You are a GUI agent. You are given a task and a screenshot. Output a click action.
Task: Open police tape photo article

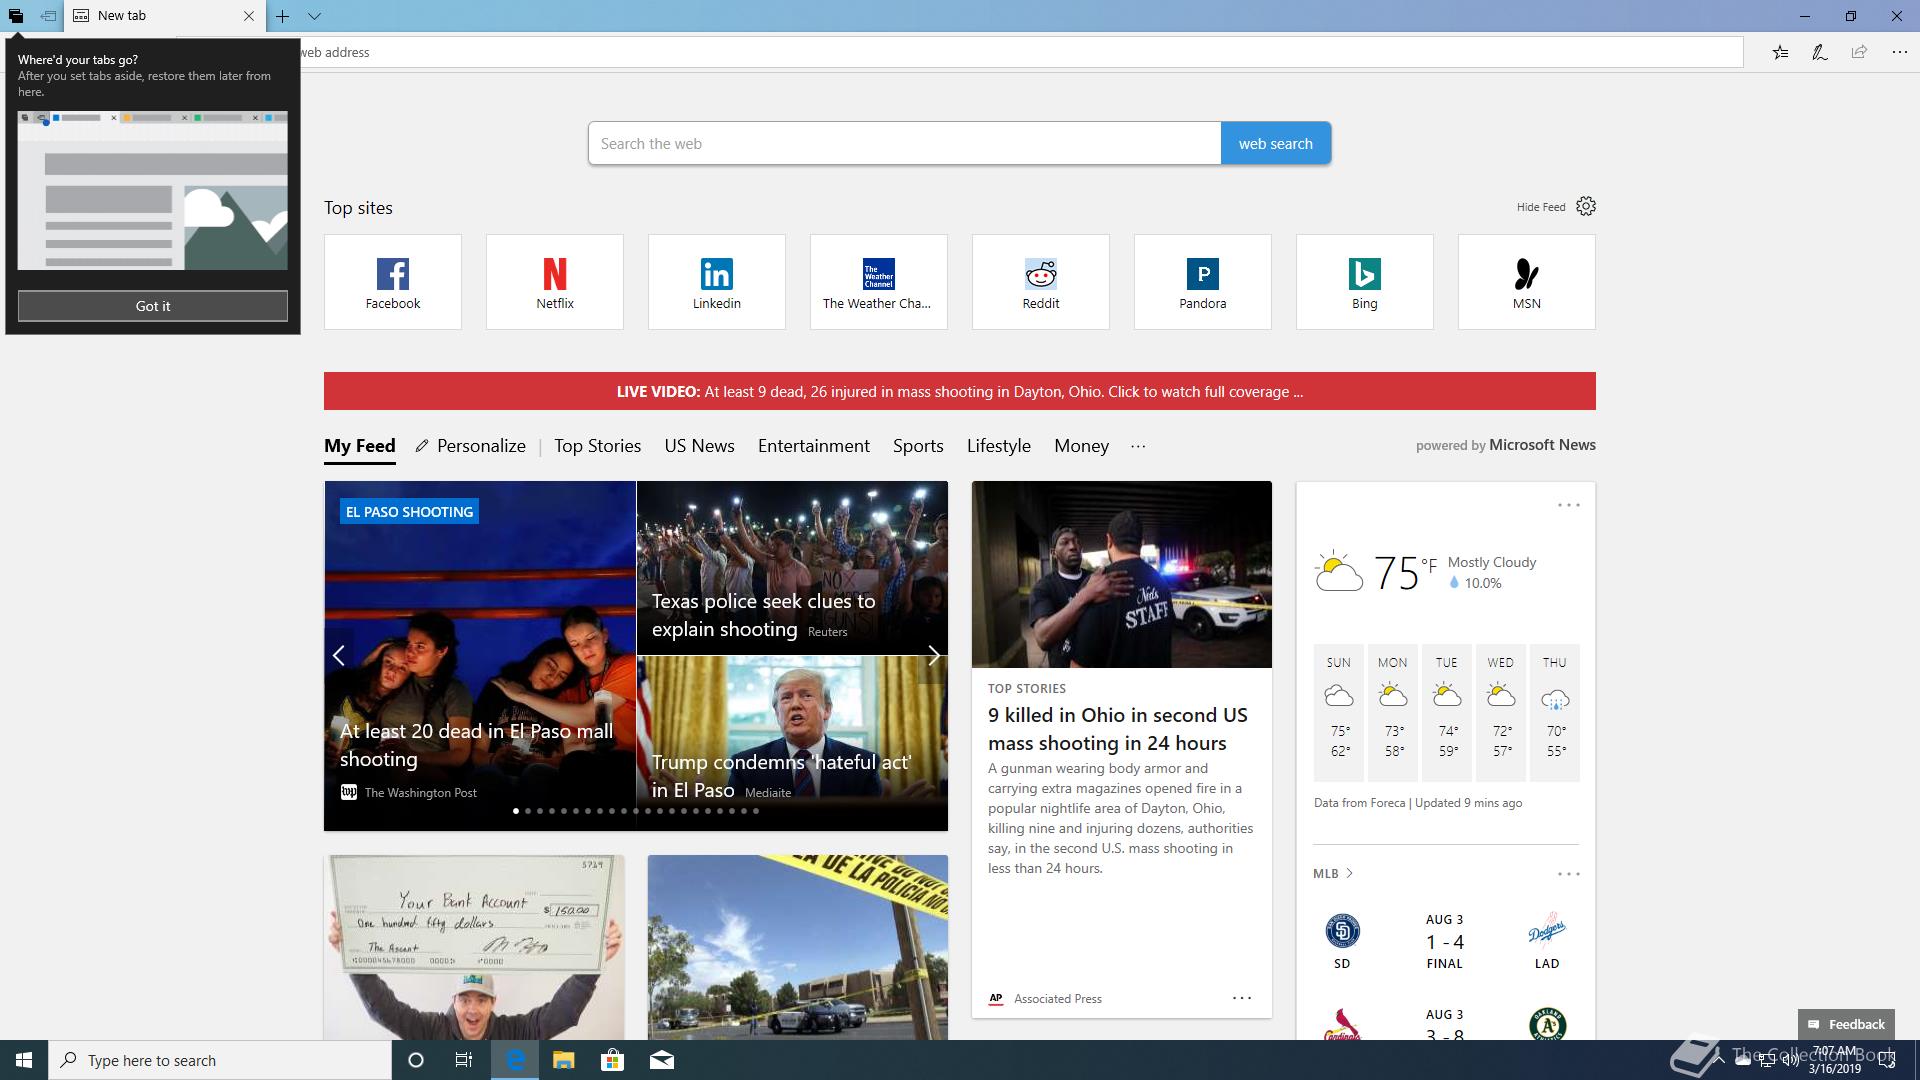pyautogui.click(x=798, y=947)
